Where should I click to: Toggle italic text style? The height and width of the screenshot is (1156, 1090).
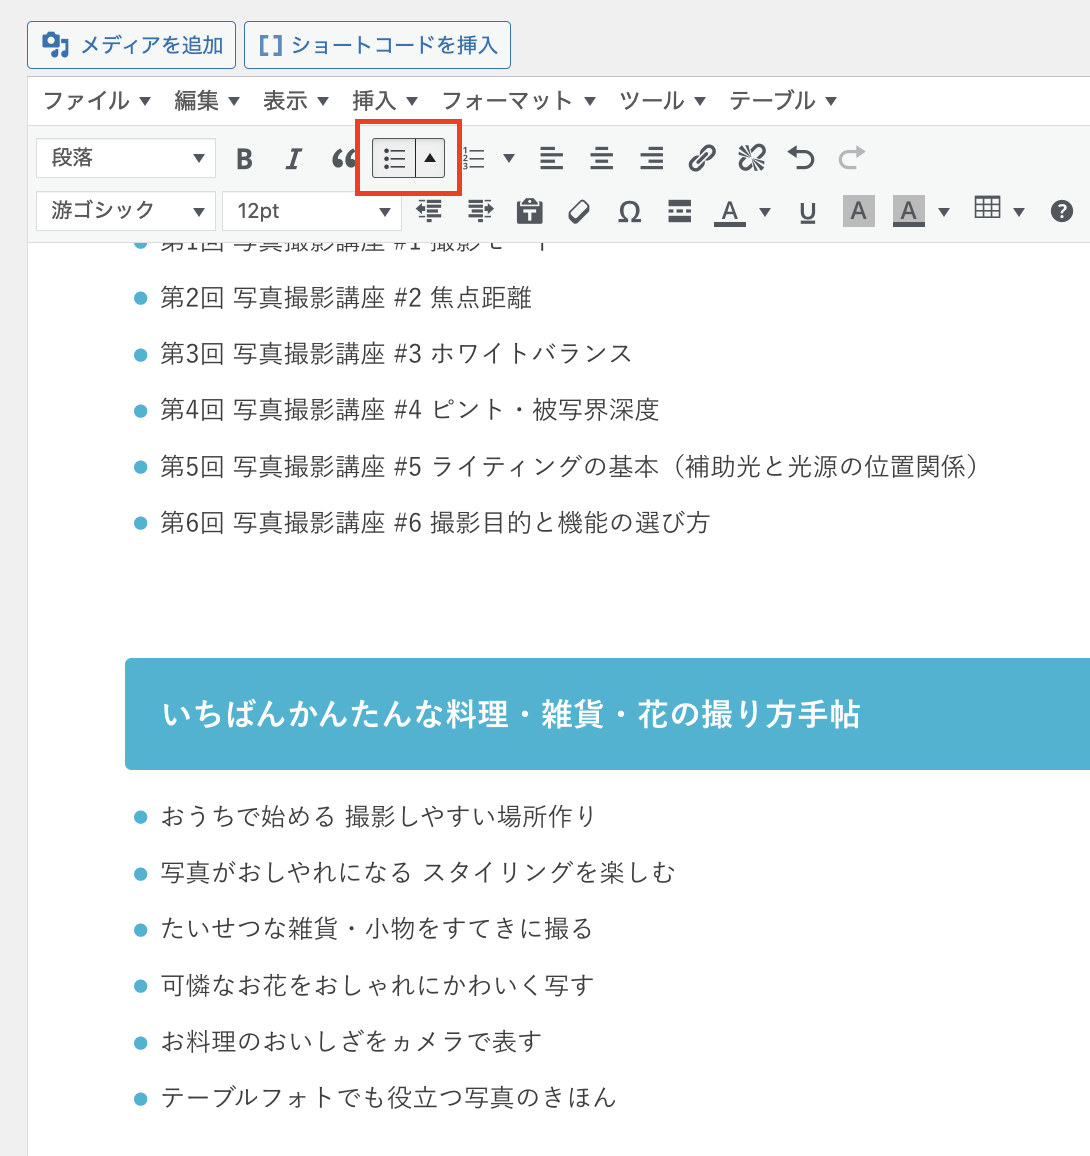click(x=293, y=159)
